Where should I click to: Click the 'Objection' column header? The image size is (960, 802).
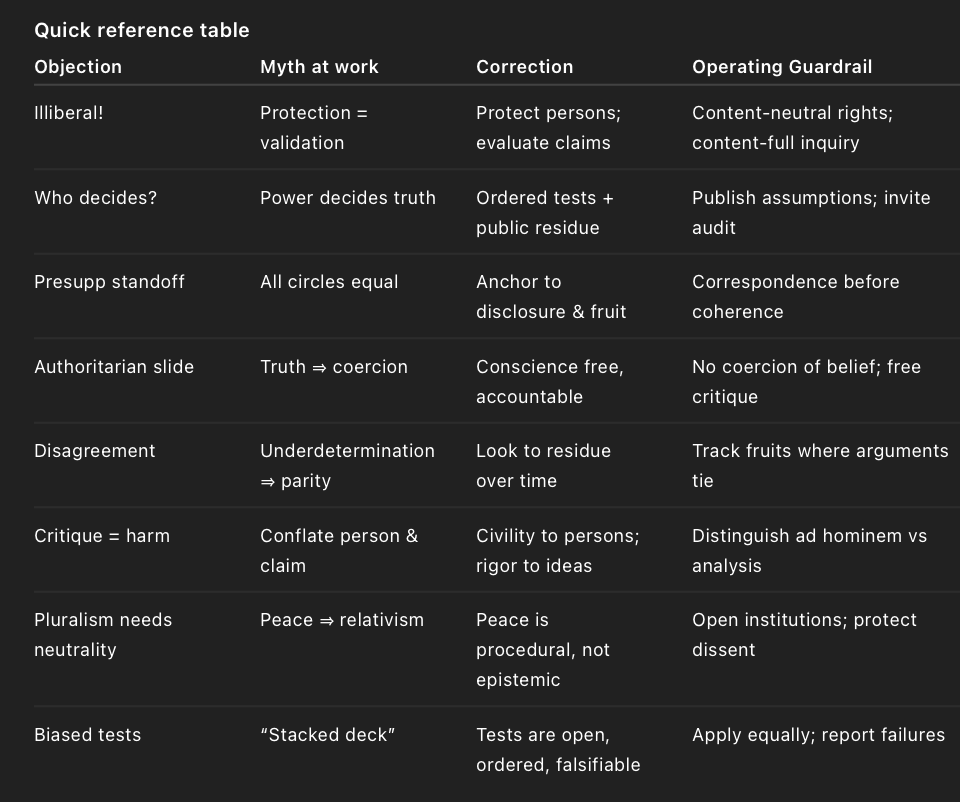(78, 67)
